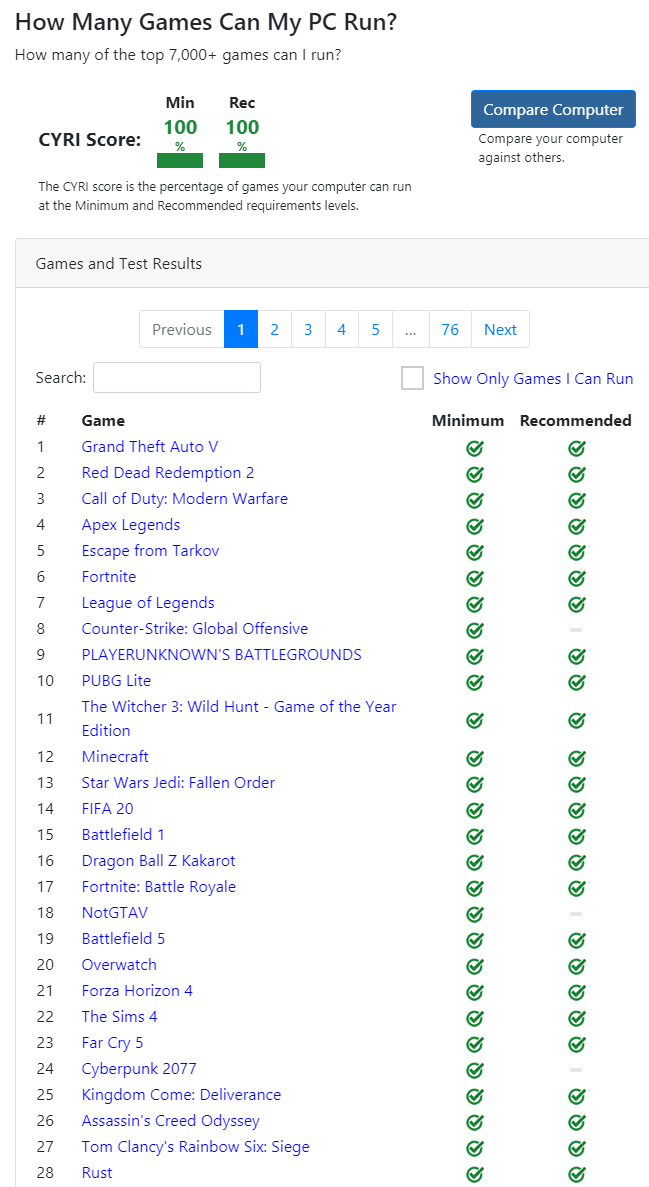Open Overwatch game link
This screenshot has width=649, height=1187.
point(120,964)
